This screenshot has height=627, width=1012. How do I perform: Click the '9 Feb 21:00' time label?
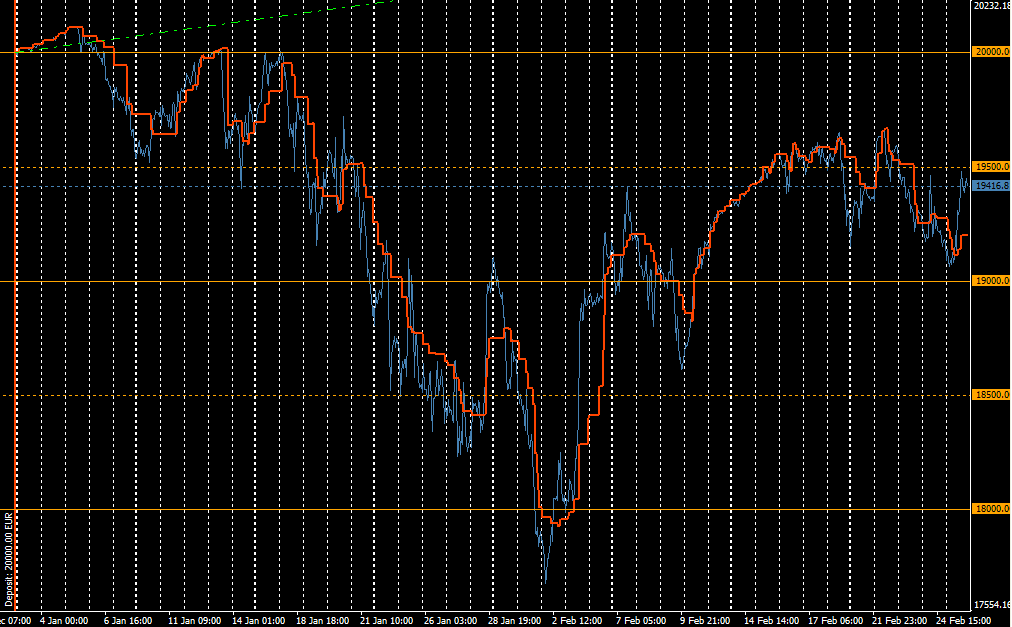tap(707, 621)
